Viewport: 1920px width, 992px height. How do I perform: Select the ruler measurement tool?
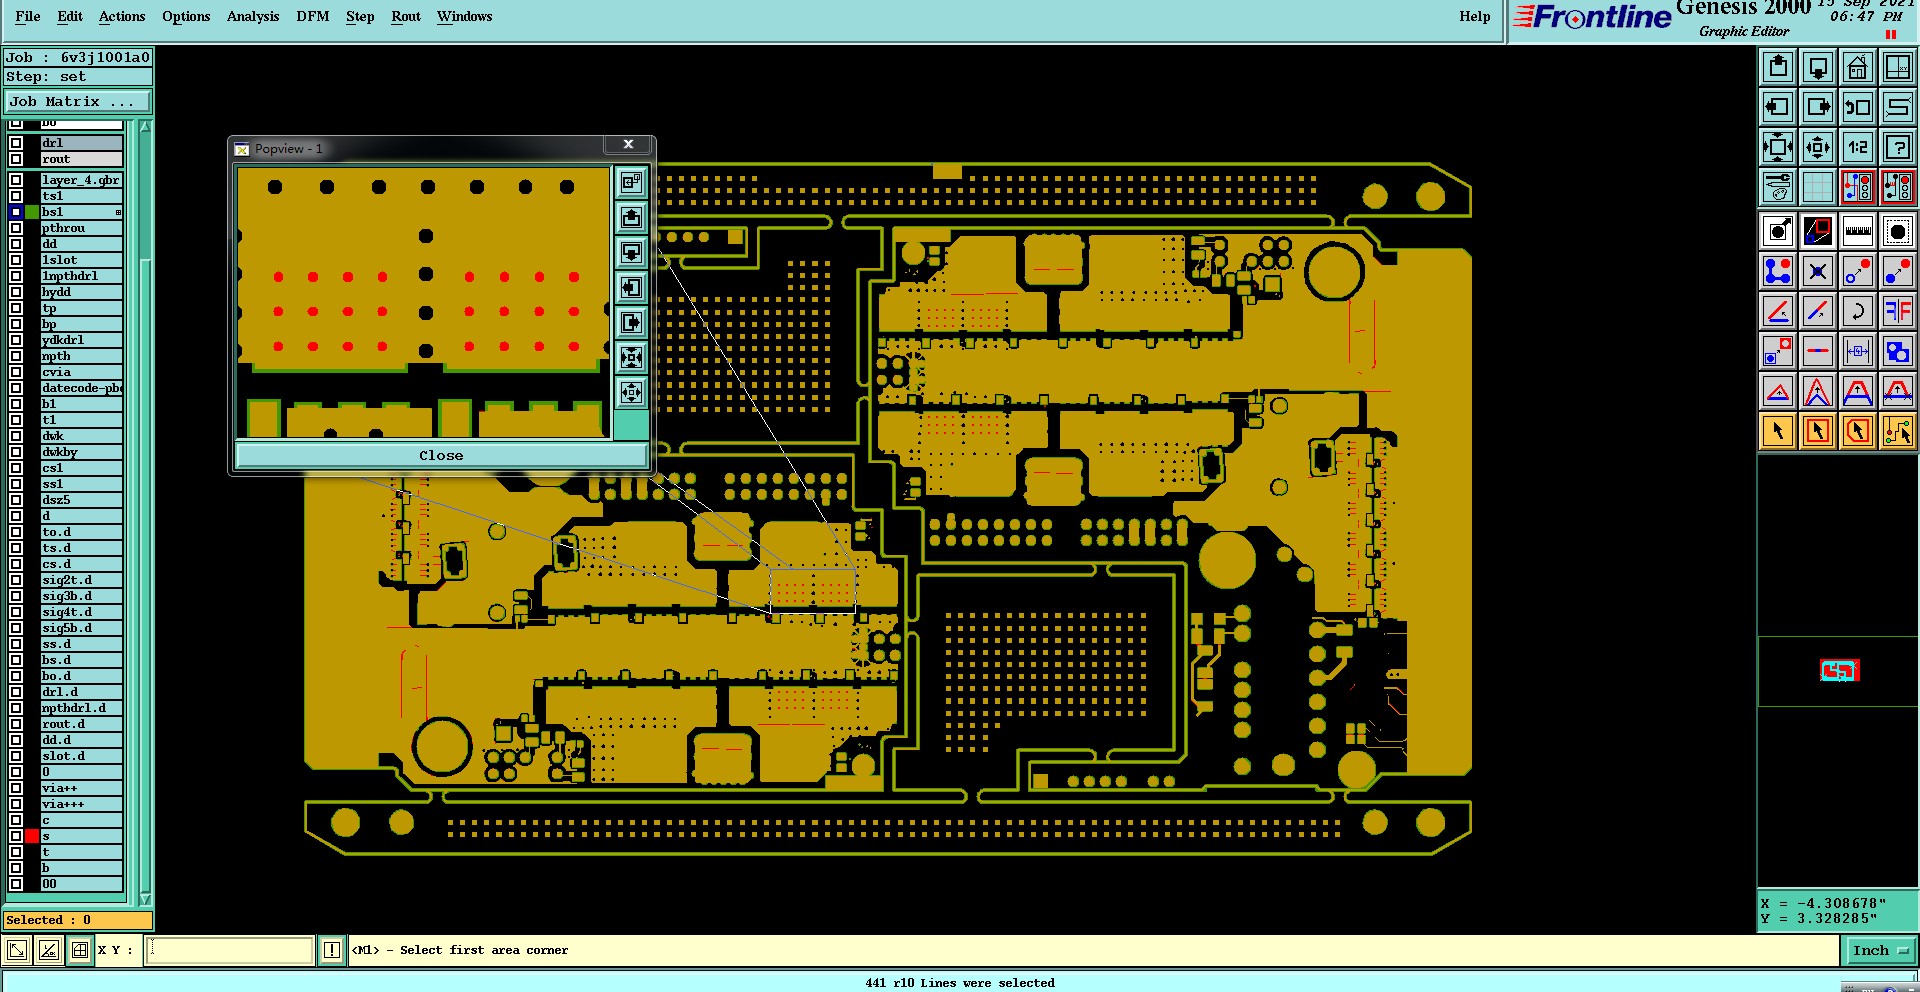[1858, 232]
